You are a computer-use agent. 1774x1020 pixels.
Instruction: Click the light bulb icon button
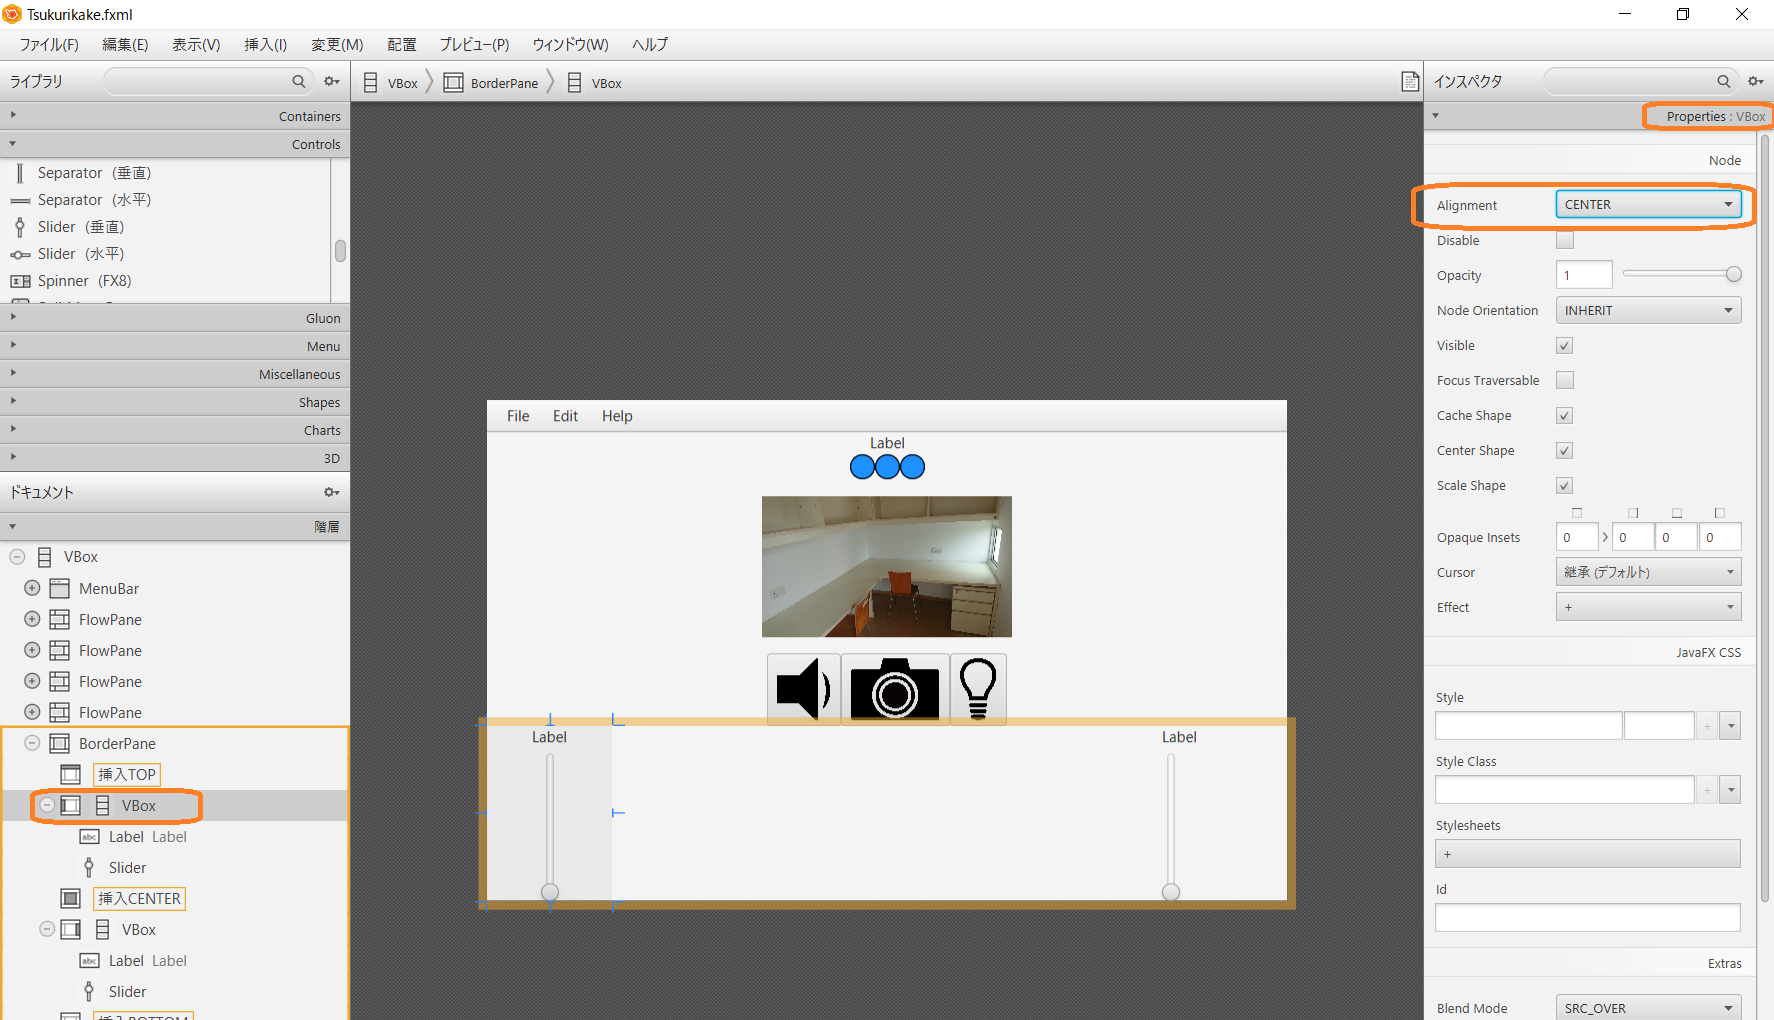[x=977, y=689]
